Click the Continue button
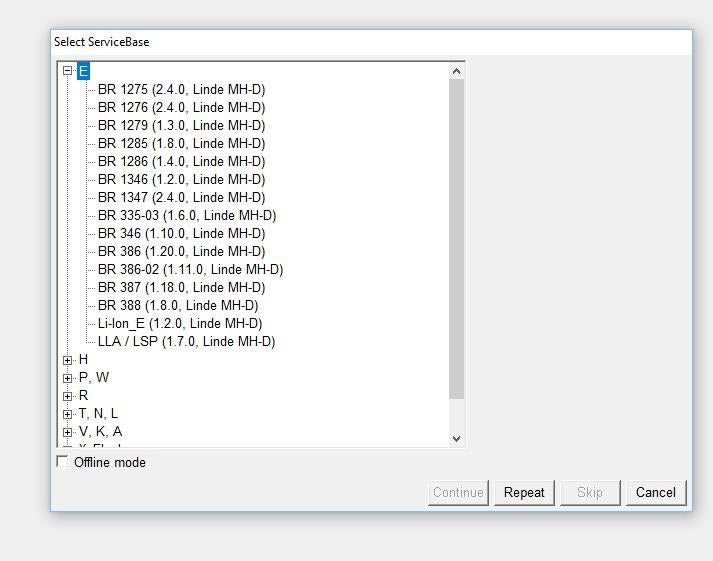713x561 pixels. click(458, 492)
